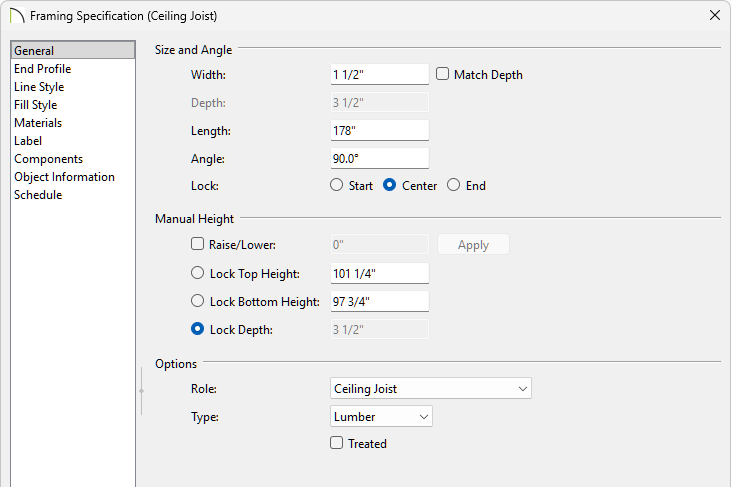Click the Length input field
Screen dimensions: 731x487
(x=379, y=130)
